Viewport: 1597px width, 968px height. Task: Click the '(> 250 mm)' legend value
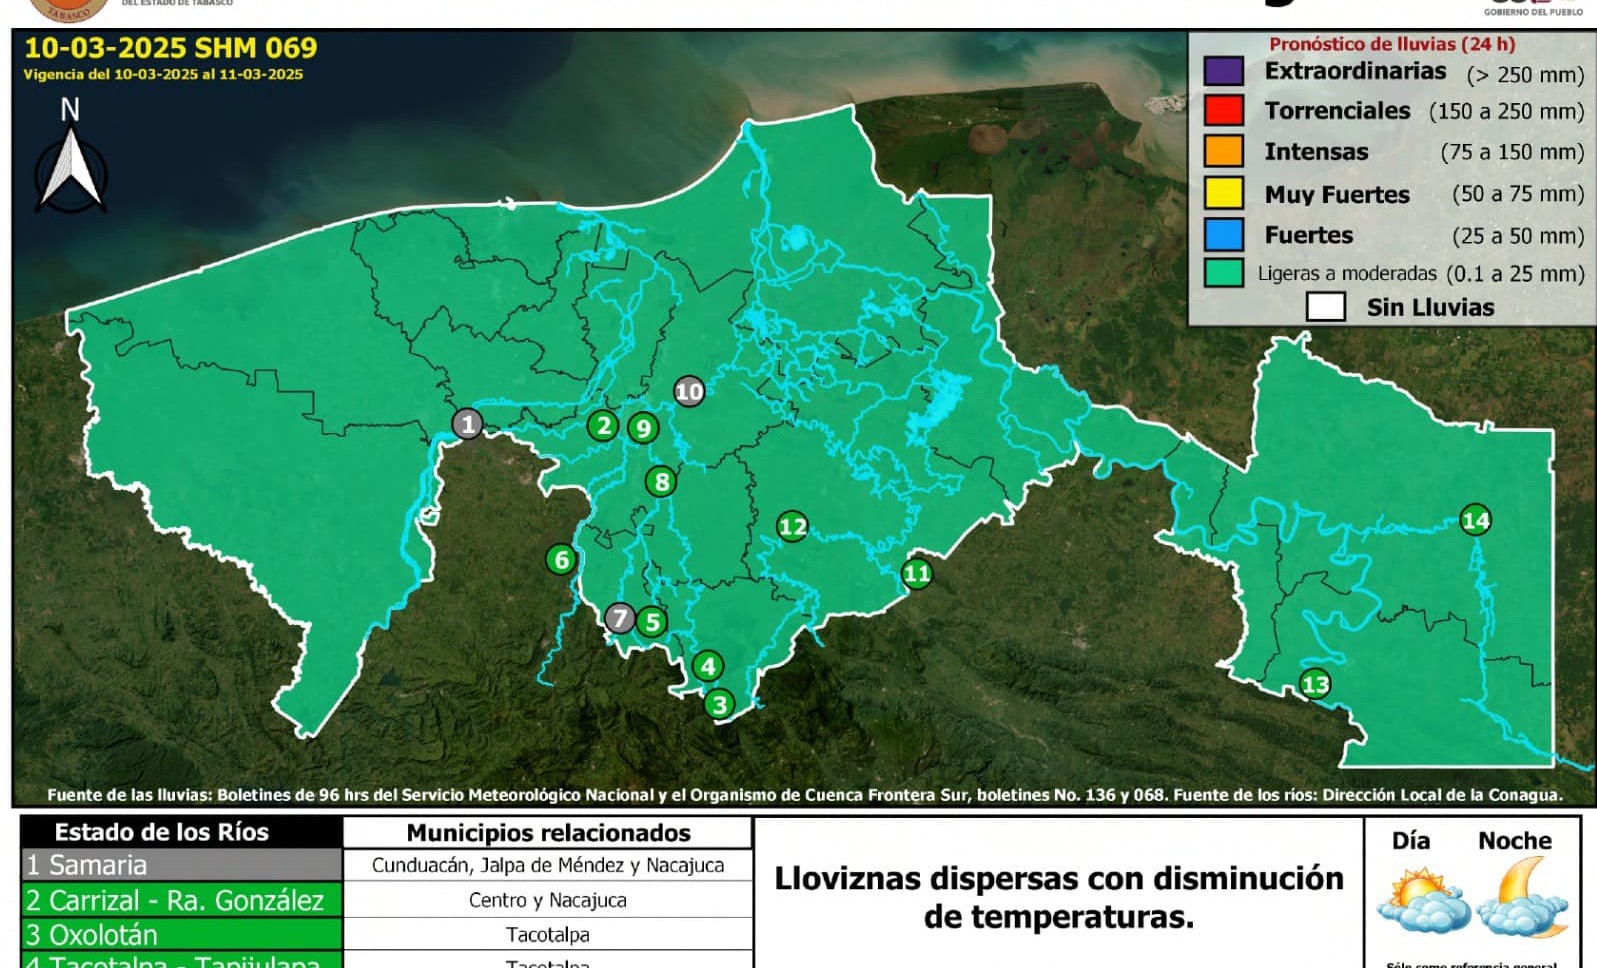pyautogui.click(x=1525, y=75)
